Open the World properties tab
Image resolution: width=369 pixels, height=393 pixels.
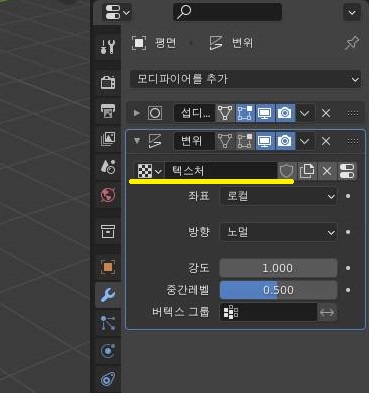click(x=108, y=195)
